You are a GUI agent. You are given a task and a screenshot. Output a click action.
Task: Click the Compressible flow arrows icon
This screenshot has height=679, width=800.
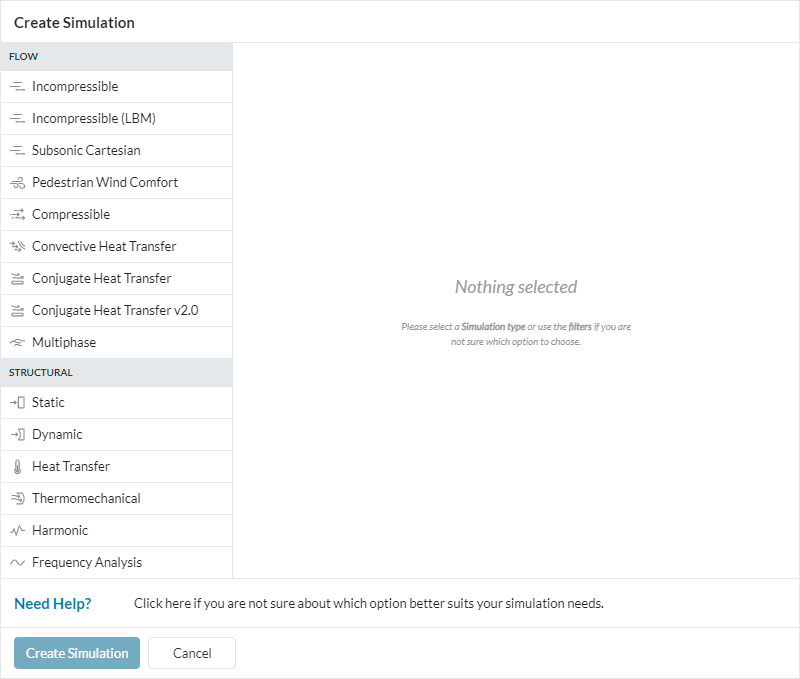17,215
